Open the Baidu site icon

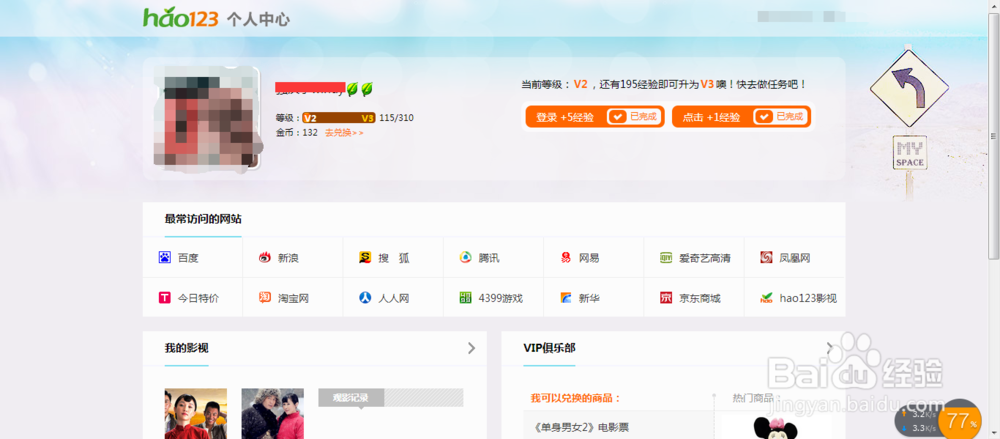click(165, 258)
